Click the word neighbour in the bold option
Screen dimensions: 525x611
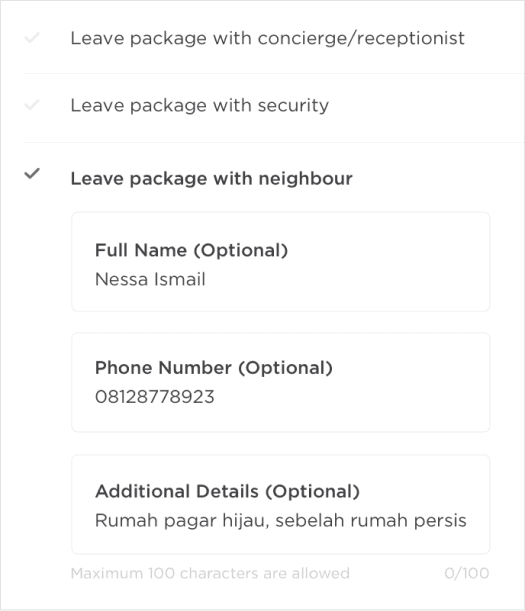(x=306, y=178)
